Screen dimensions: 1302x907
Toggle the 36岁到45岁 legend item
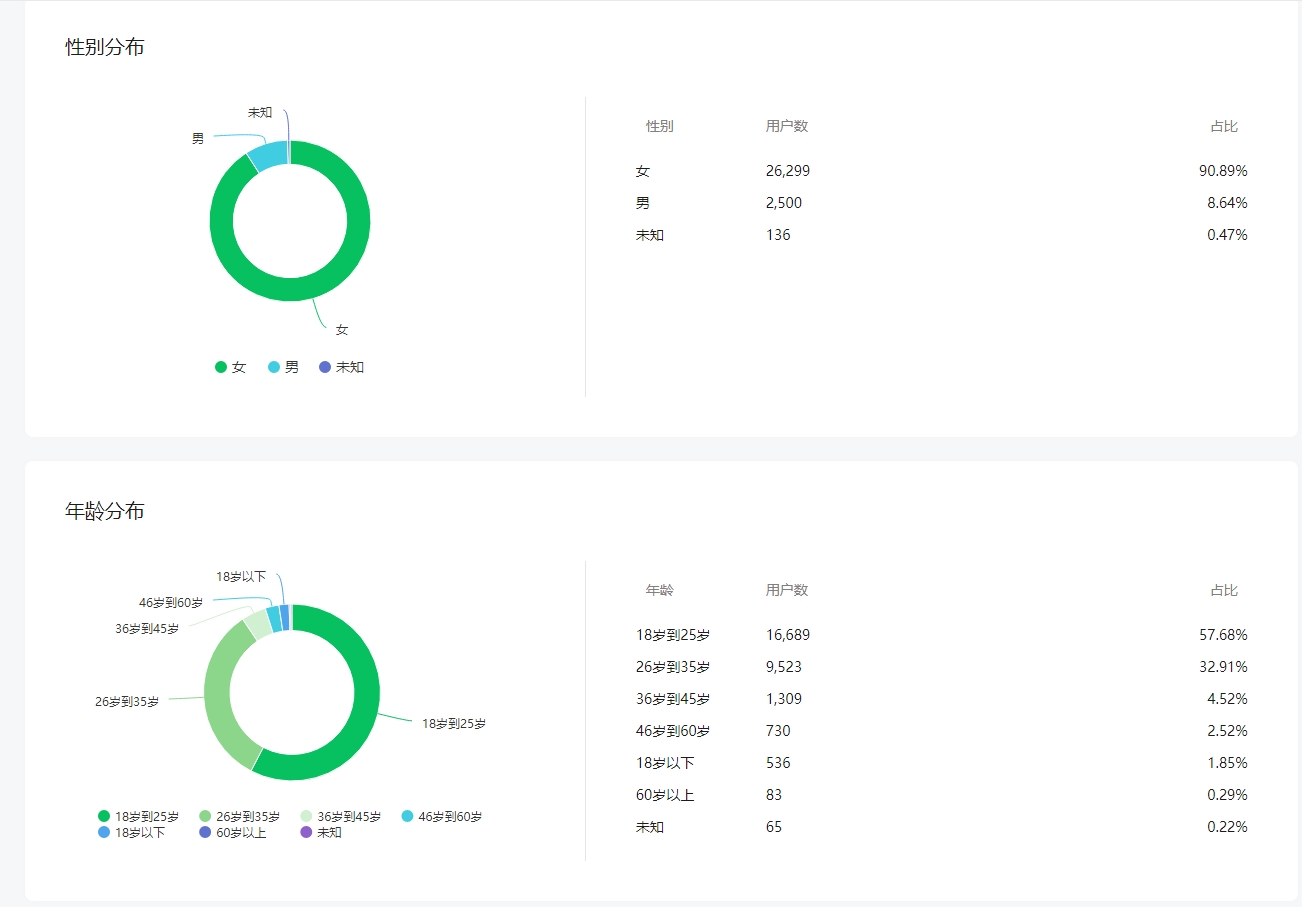point(341,817)
